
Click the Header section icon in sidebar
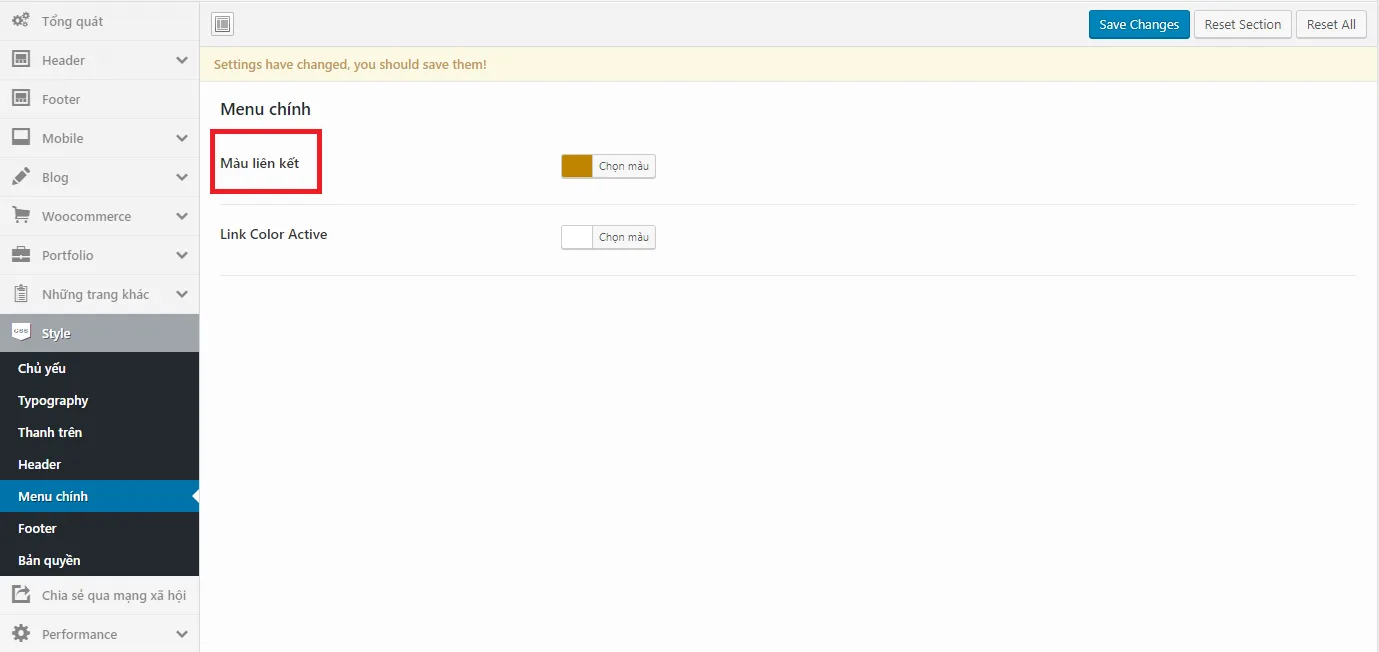coord(20,60)
